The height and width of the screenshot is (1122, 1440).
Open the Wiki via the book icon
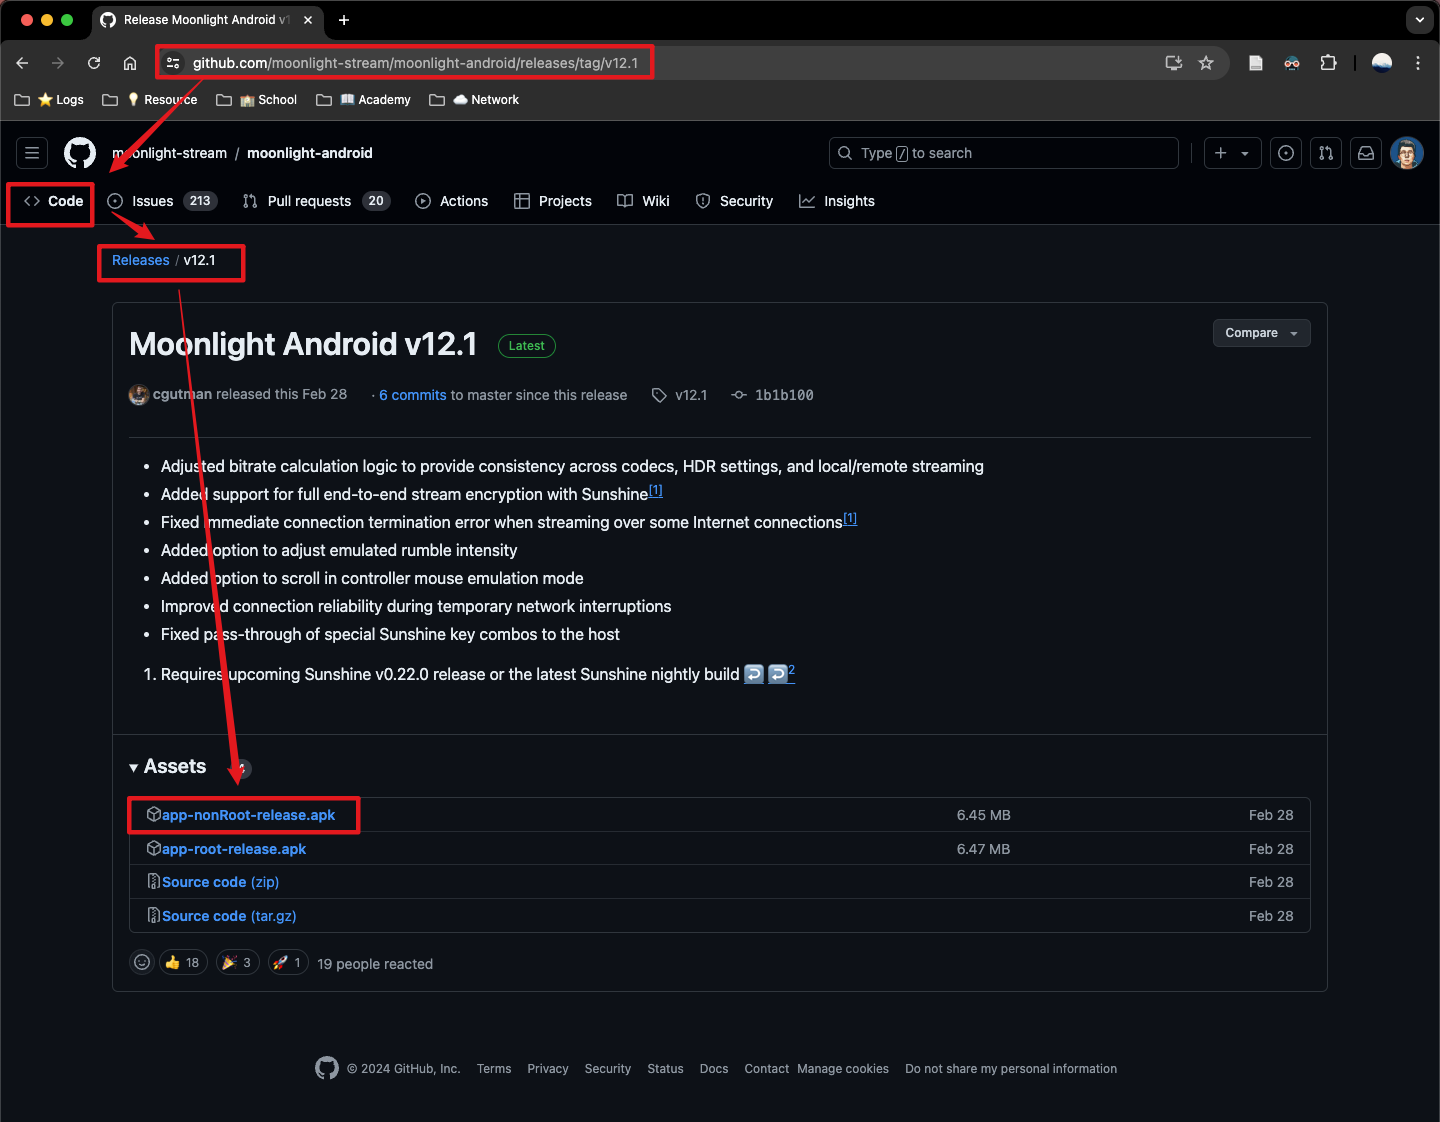click(x=624, y=201)
